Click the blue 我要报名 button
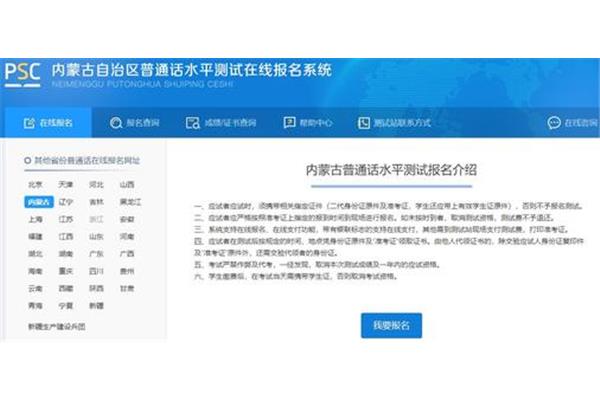 pos(391,325)
